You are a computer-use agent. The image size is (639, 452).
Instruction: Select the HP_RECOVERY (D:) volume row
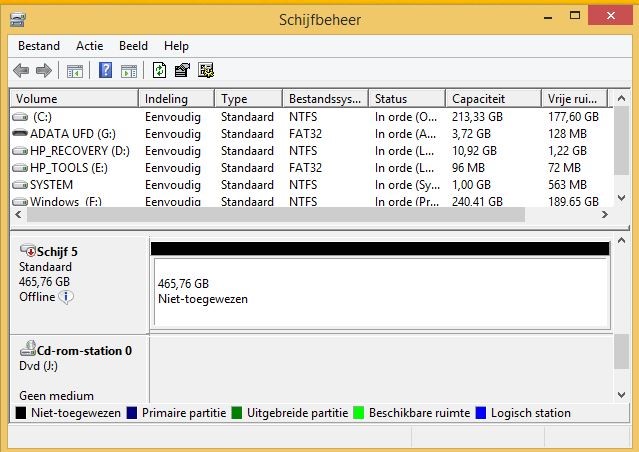pos(79,151)
